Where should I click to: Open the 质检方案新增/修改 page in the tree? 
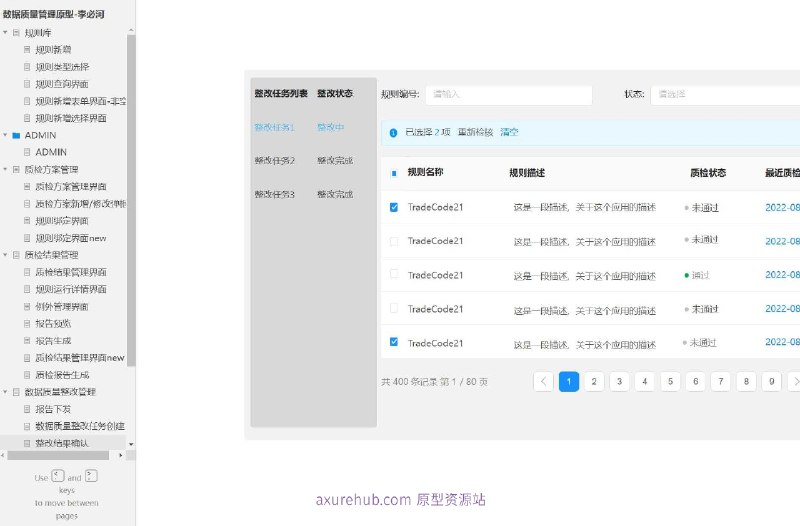(x=80, y=204)
